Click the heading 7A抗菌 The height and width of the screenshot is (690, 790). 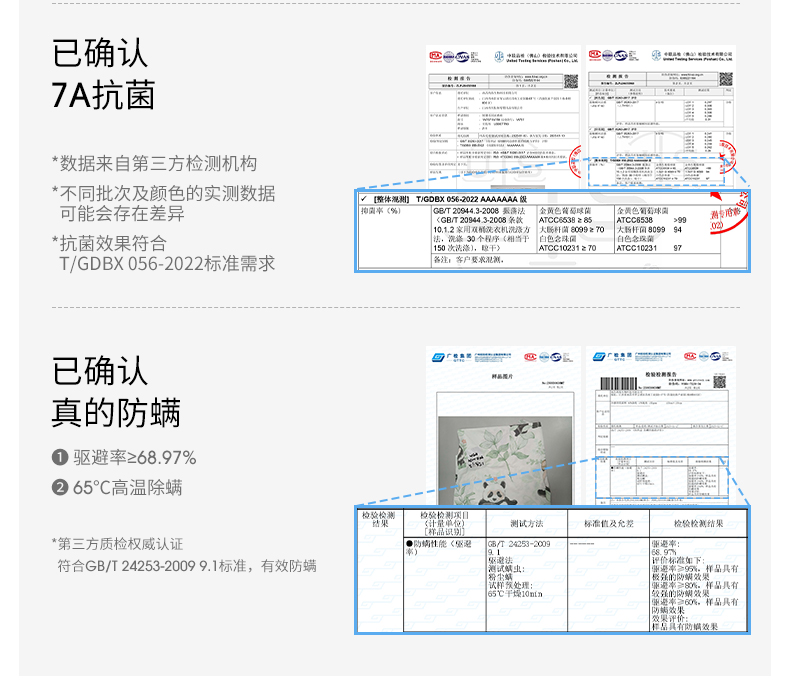click(103, 95)
